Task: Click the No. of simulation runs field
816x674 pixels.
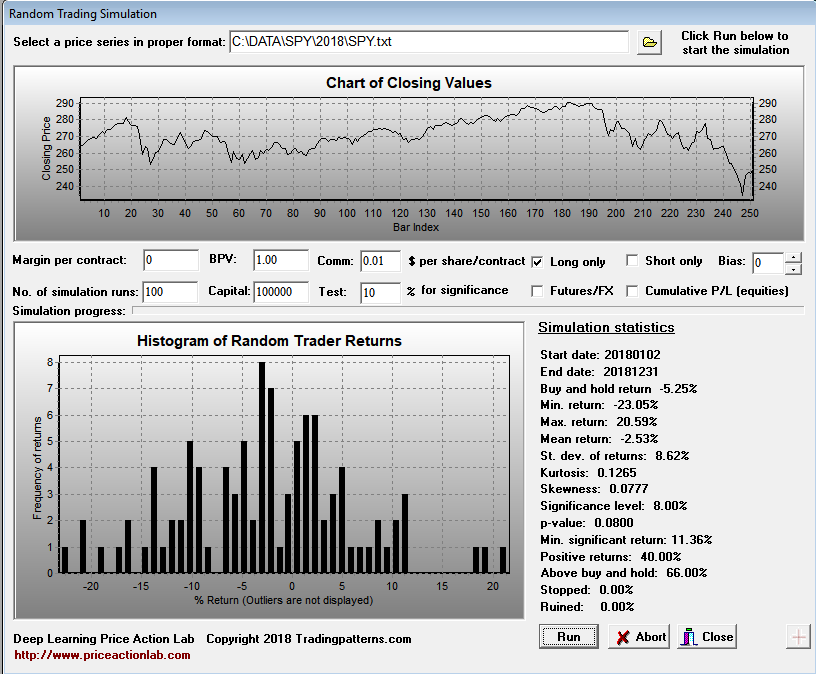Action: pyautogui.click(x=171, y=292)
